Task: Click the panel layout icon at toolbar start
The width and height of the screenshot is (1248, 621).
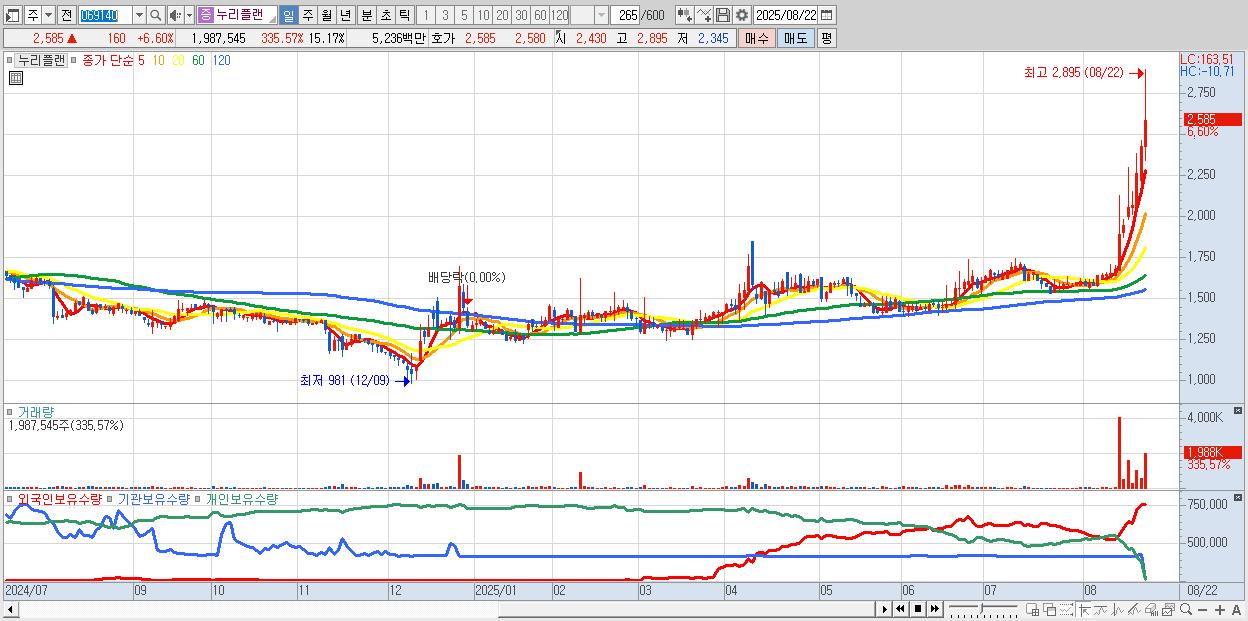Action: click(12, 15)
